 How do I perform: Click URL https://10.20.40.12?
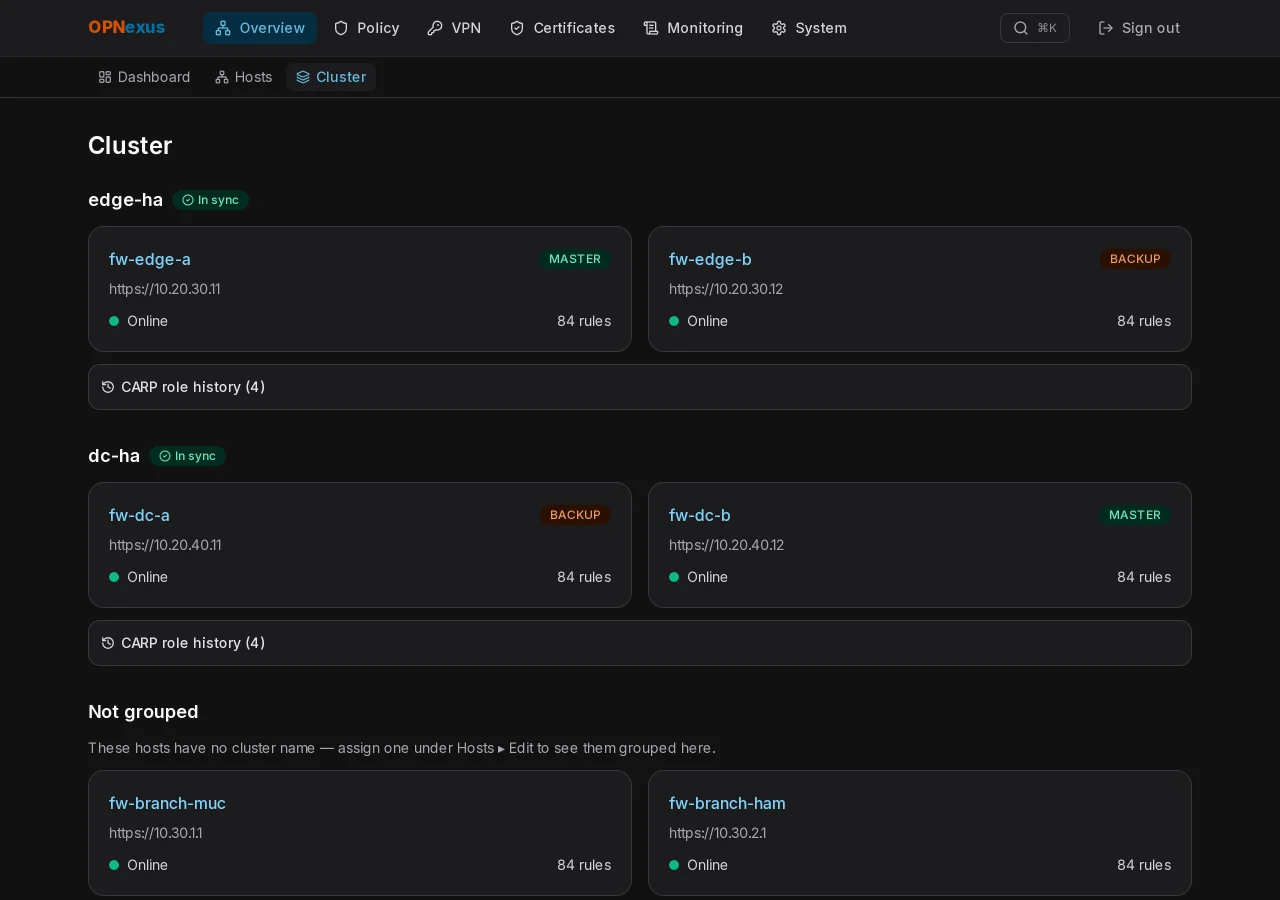[x=726, y=545]
